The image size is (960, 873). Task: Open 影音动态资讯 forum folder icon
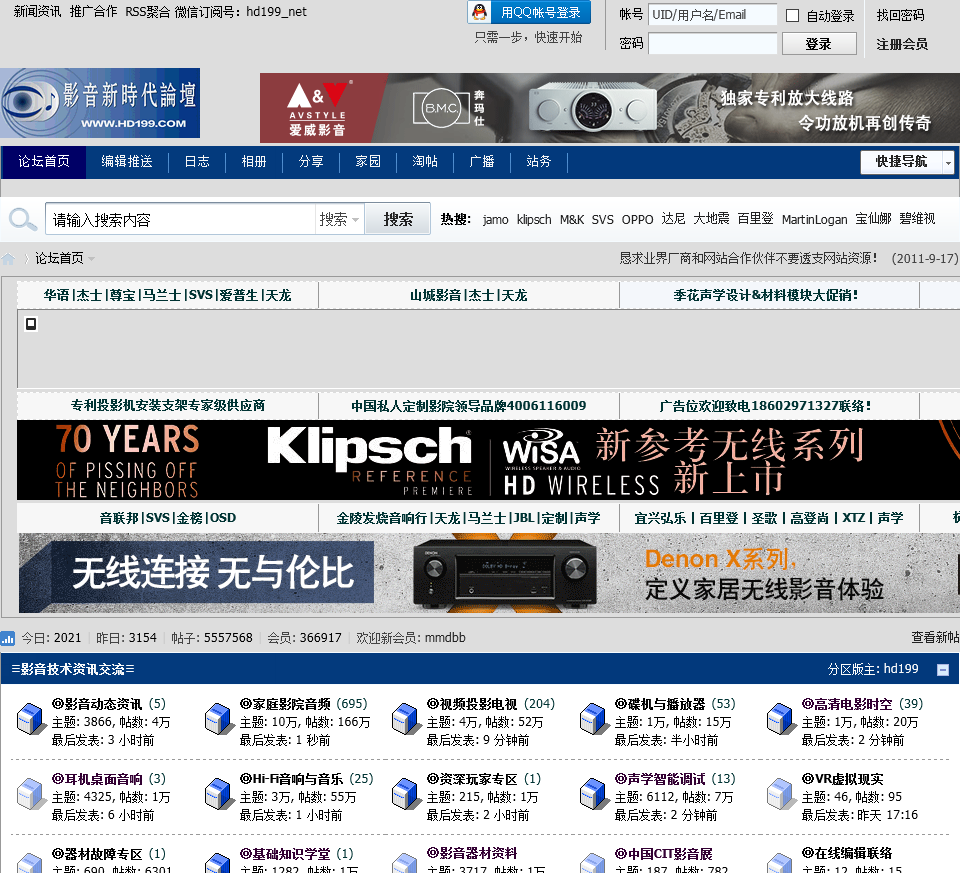[x=31, y=719]
